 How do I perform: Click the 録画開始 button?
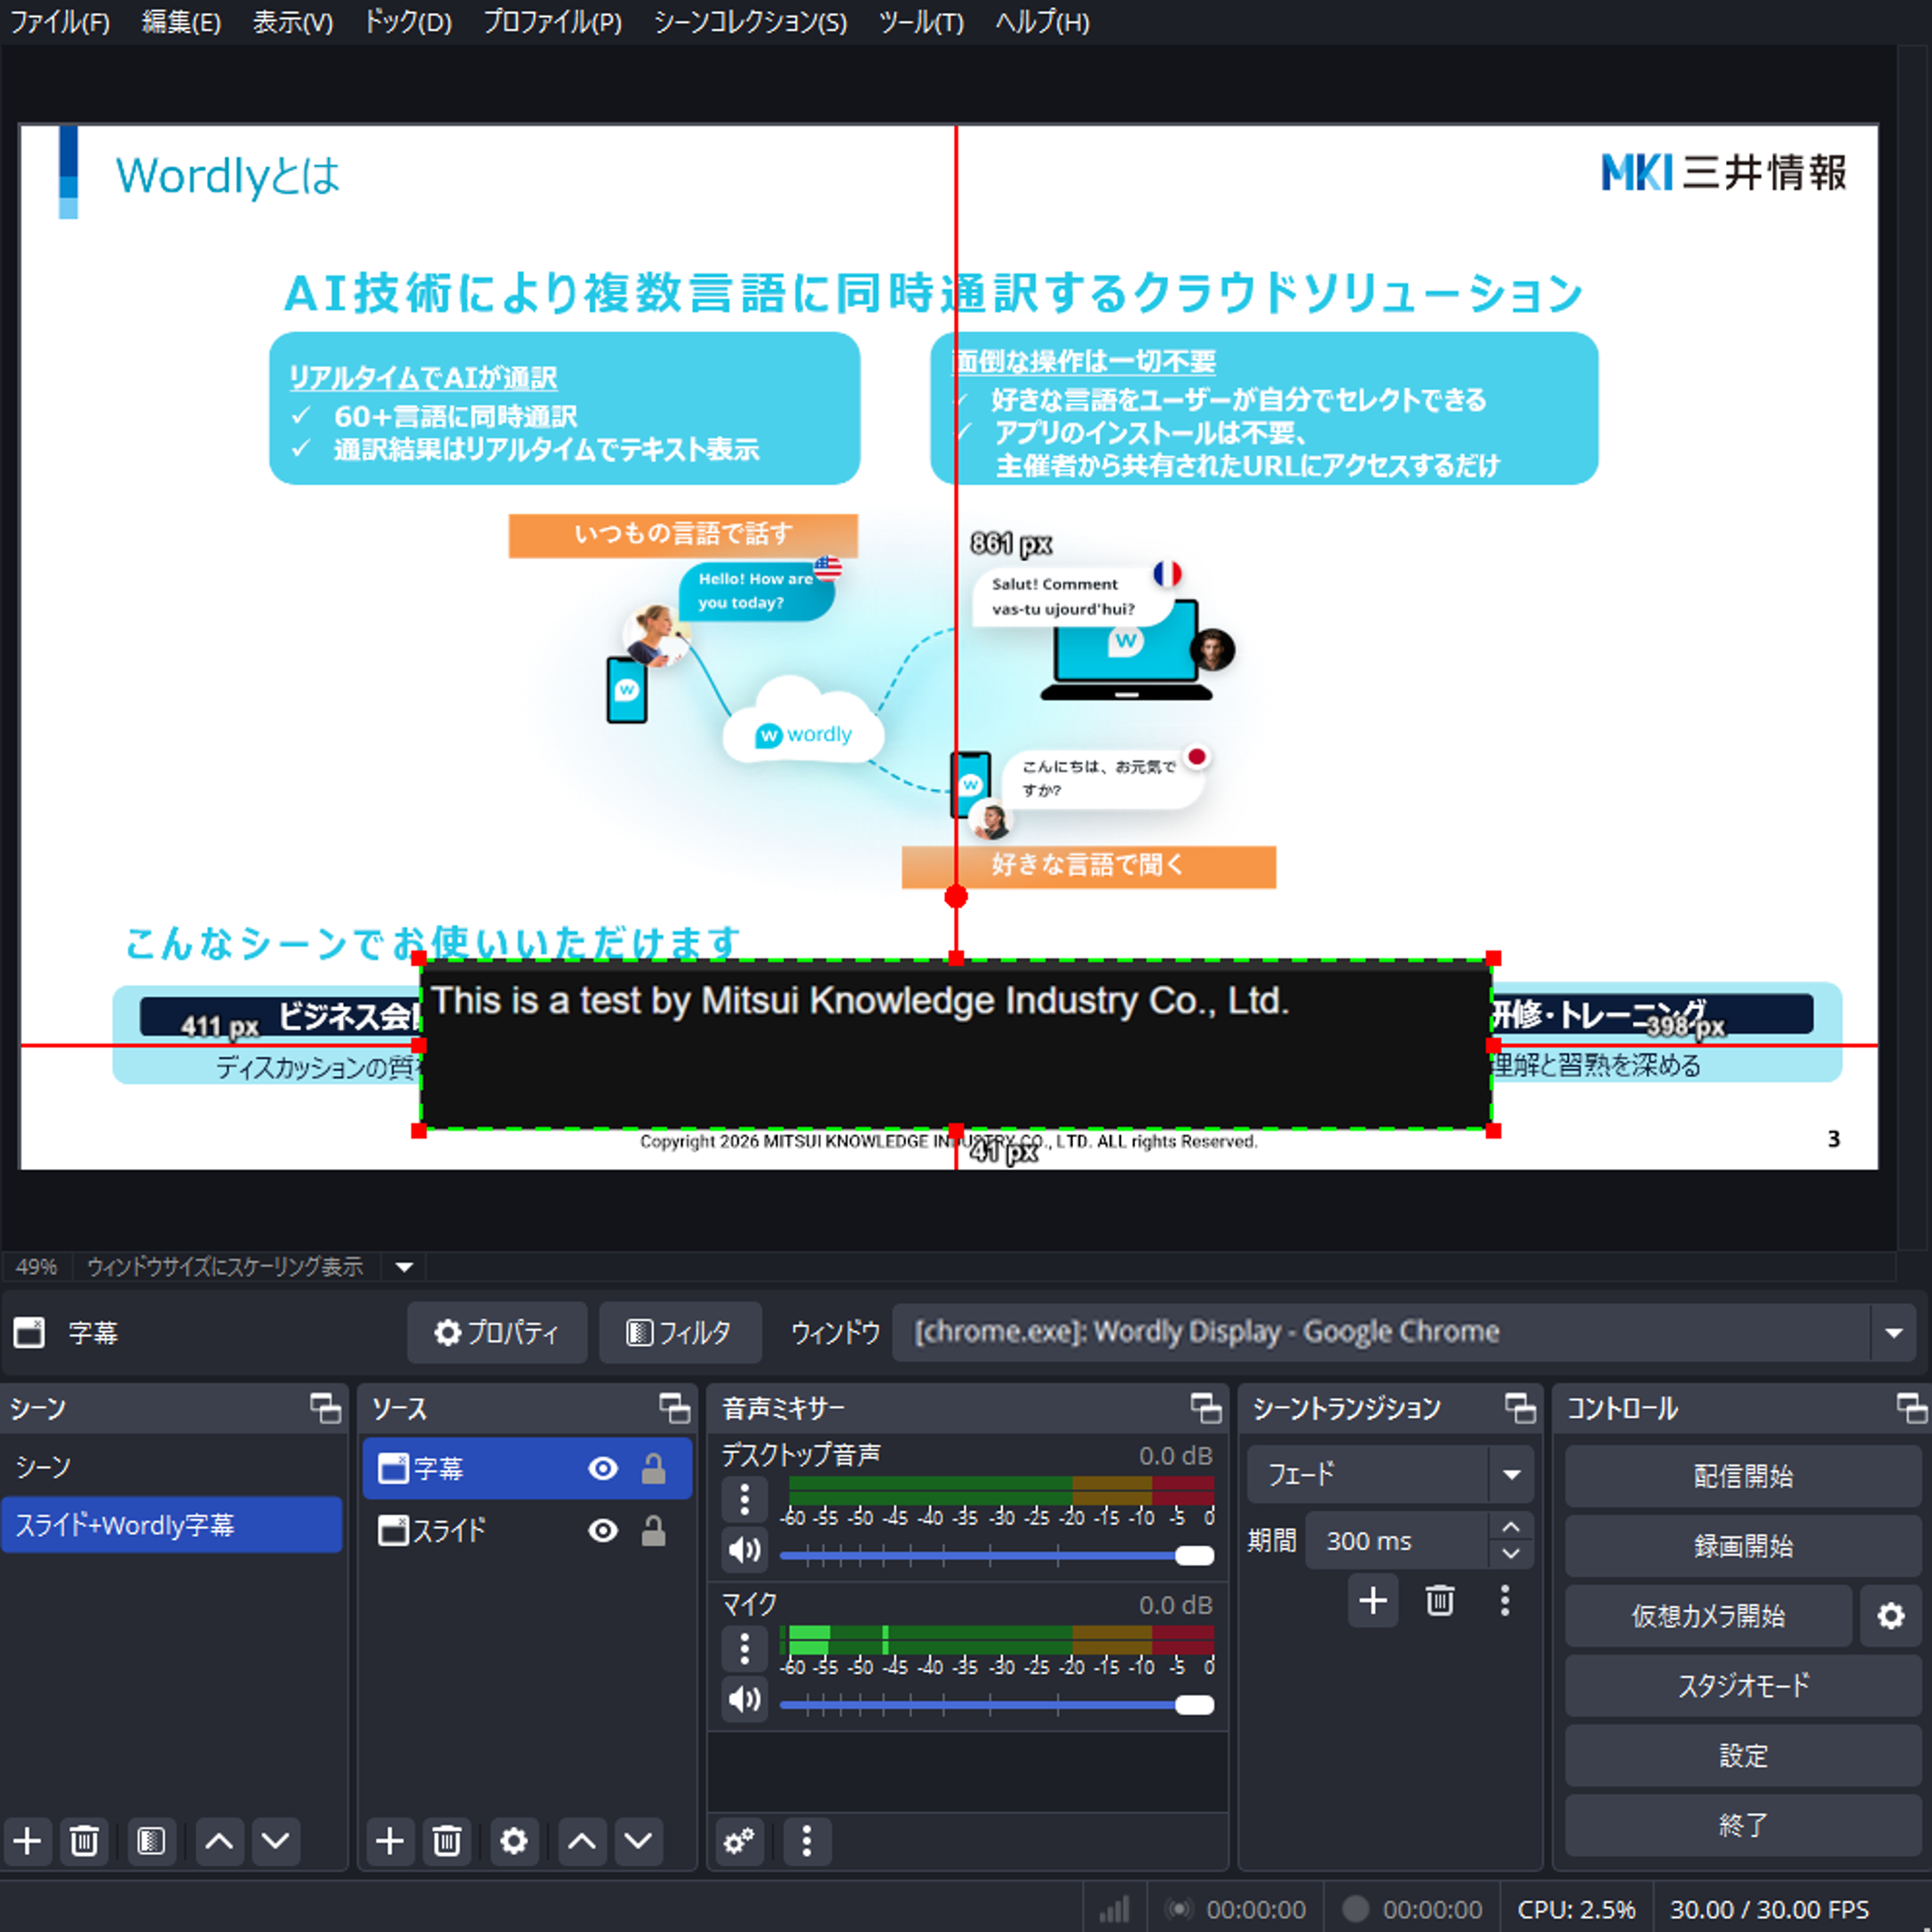point(1742,1546)
